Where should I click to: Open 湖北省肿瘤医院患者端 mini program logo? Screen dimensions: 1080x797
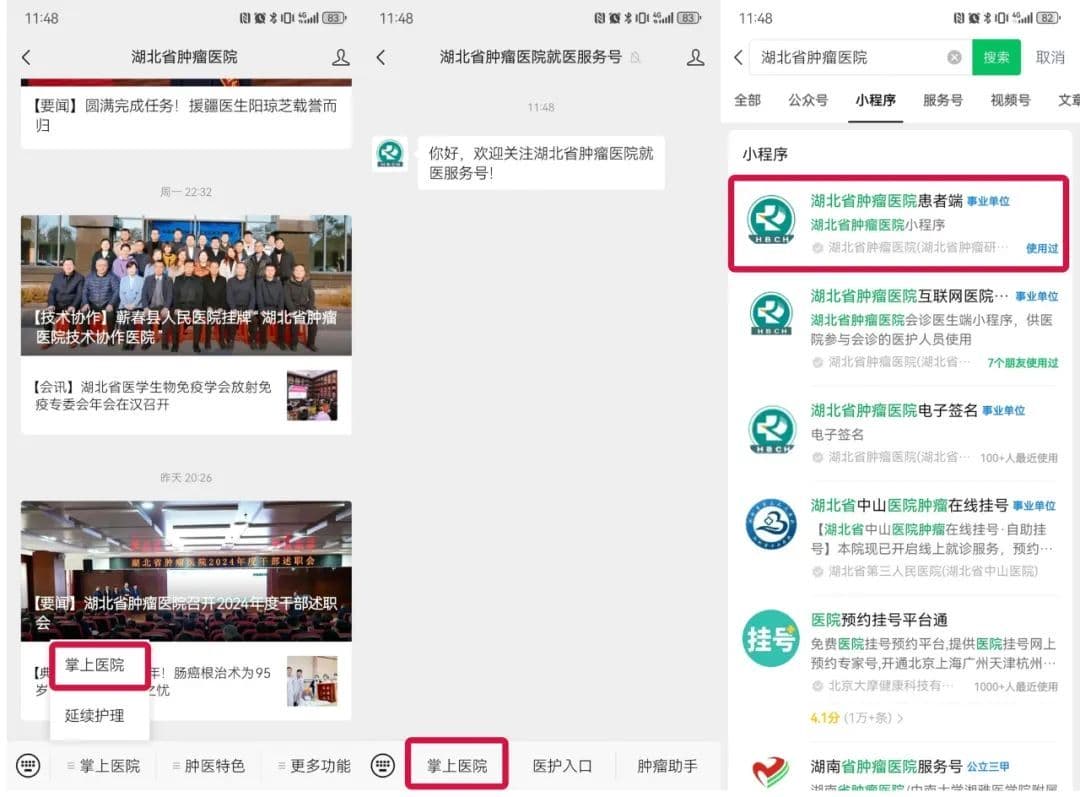coord(771,220)
